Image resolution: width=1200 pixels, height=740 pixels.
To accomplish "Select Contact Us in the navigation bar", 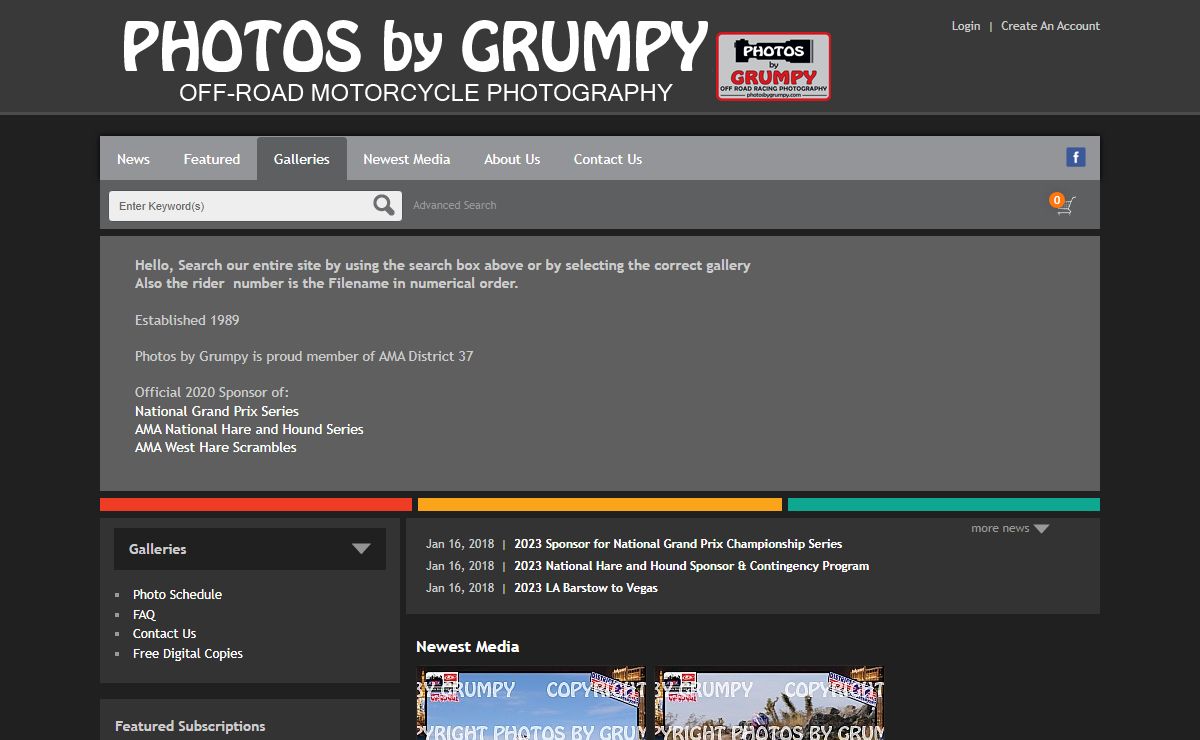I will (x=607, y=159).
